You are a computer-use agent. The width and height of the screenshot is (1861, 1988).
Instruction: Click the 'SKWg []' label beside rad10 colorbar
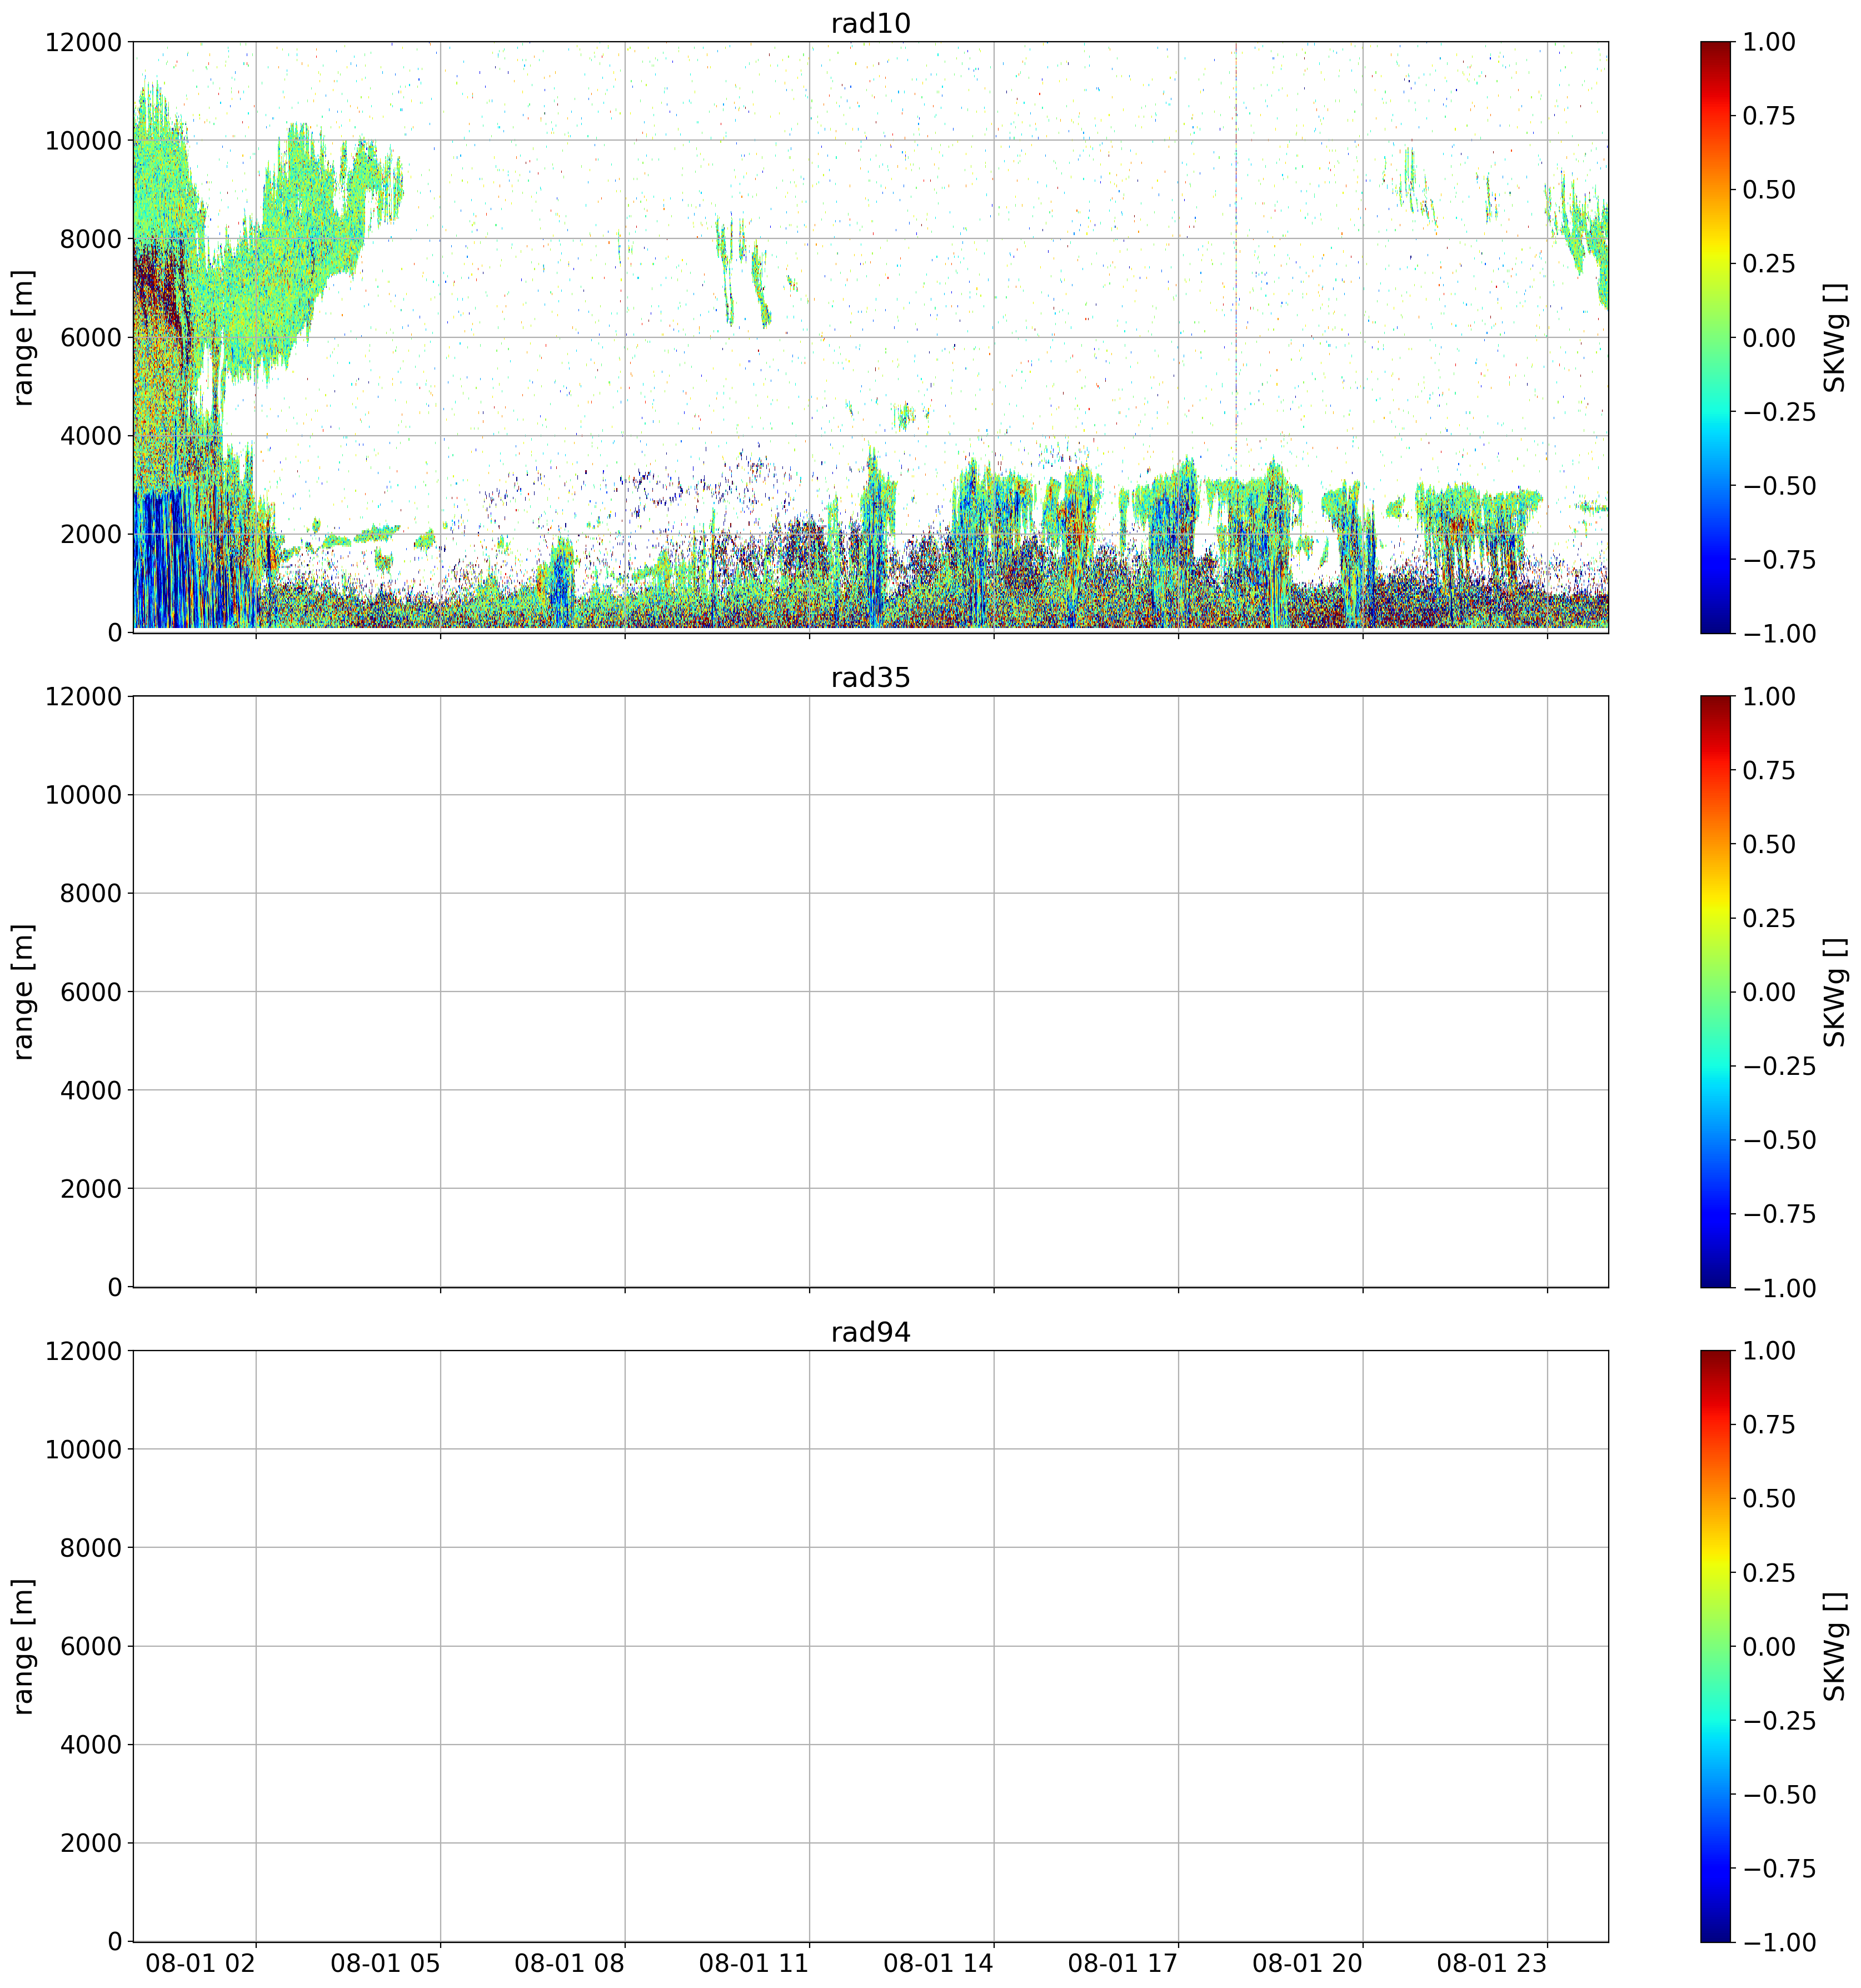1835,337
